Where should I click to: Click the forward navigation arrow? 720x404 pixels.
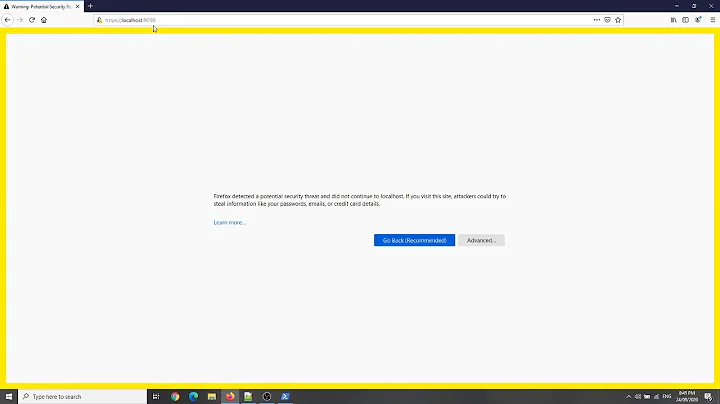point(20,20)
